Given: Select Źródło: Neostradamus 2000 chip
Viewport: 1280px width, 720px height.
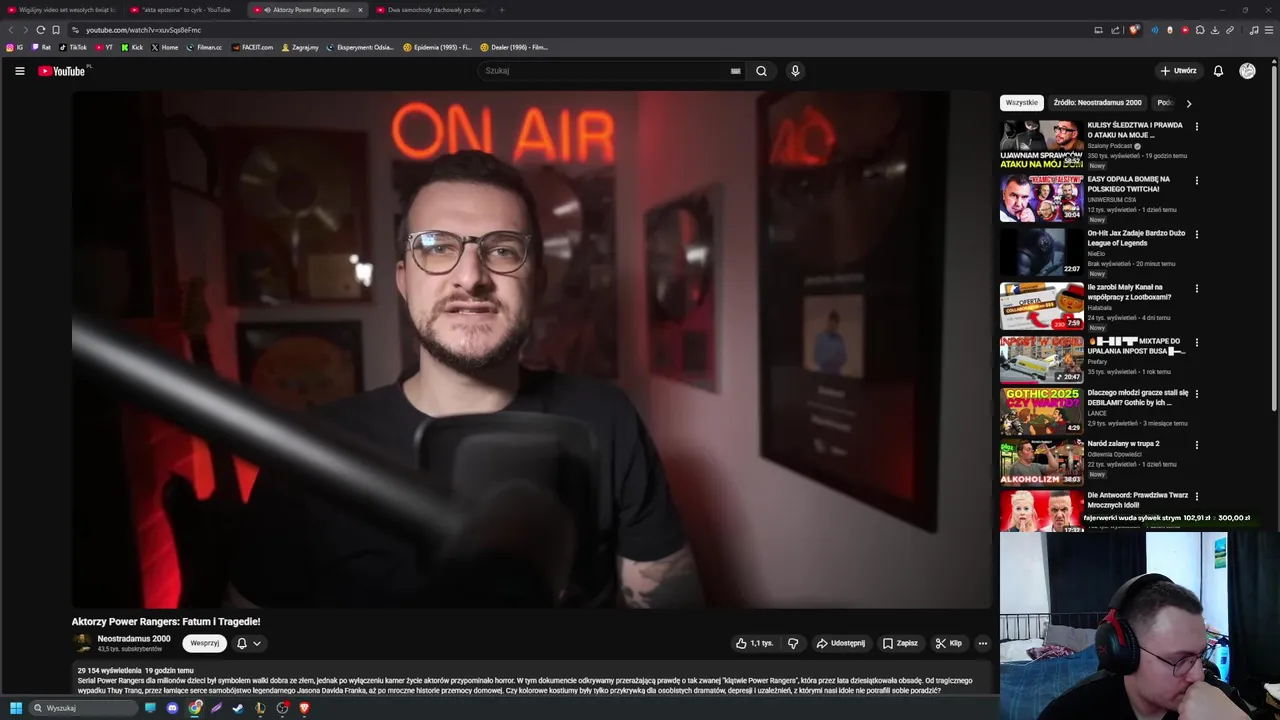Looking at the screenshot, I should 1097,103.
